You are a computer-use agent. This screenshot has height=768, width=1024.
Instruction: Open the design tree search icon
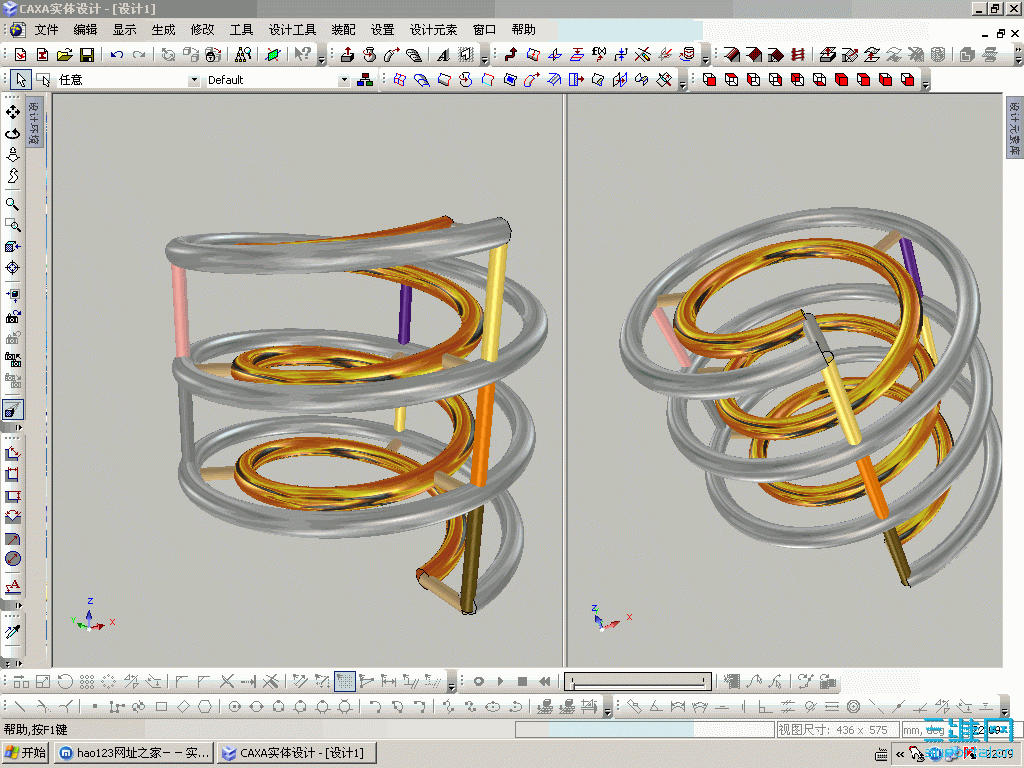click(x=243, y=55)
